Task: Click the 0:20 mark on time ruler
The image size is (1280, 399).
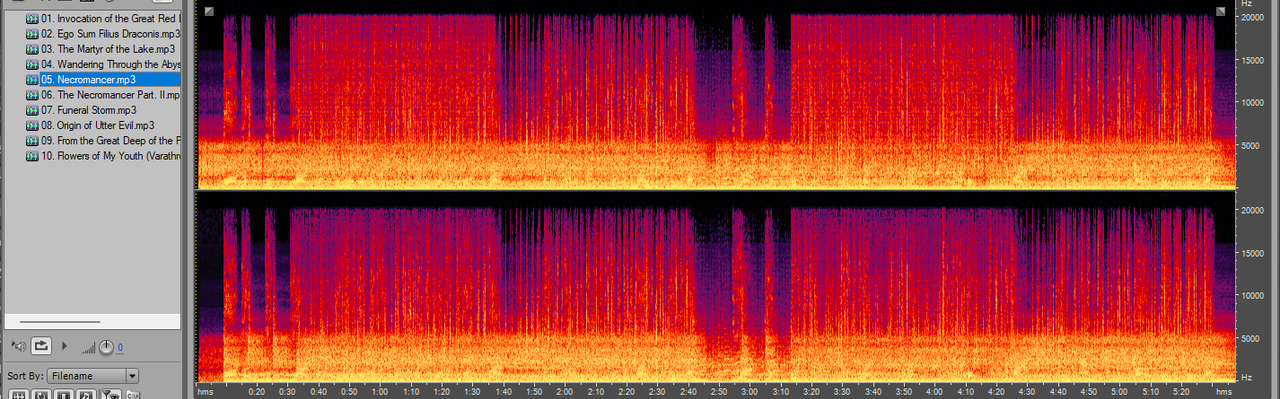Action: [256, 391]
